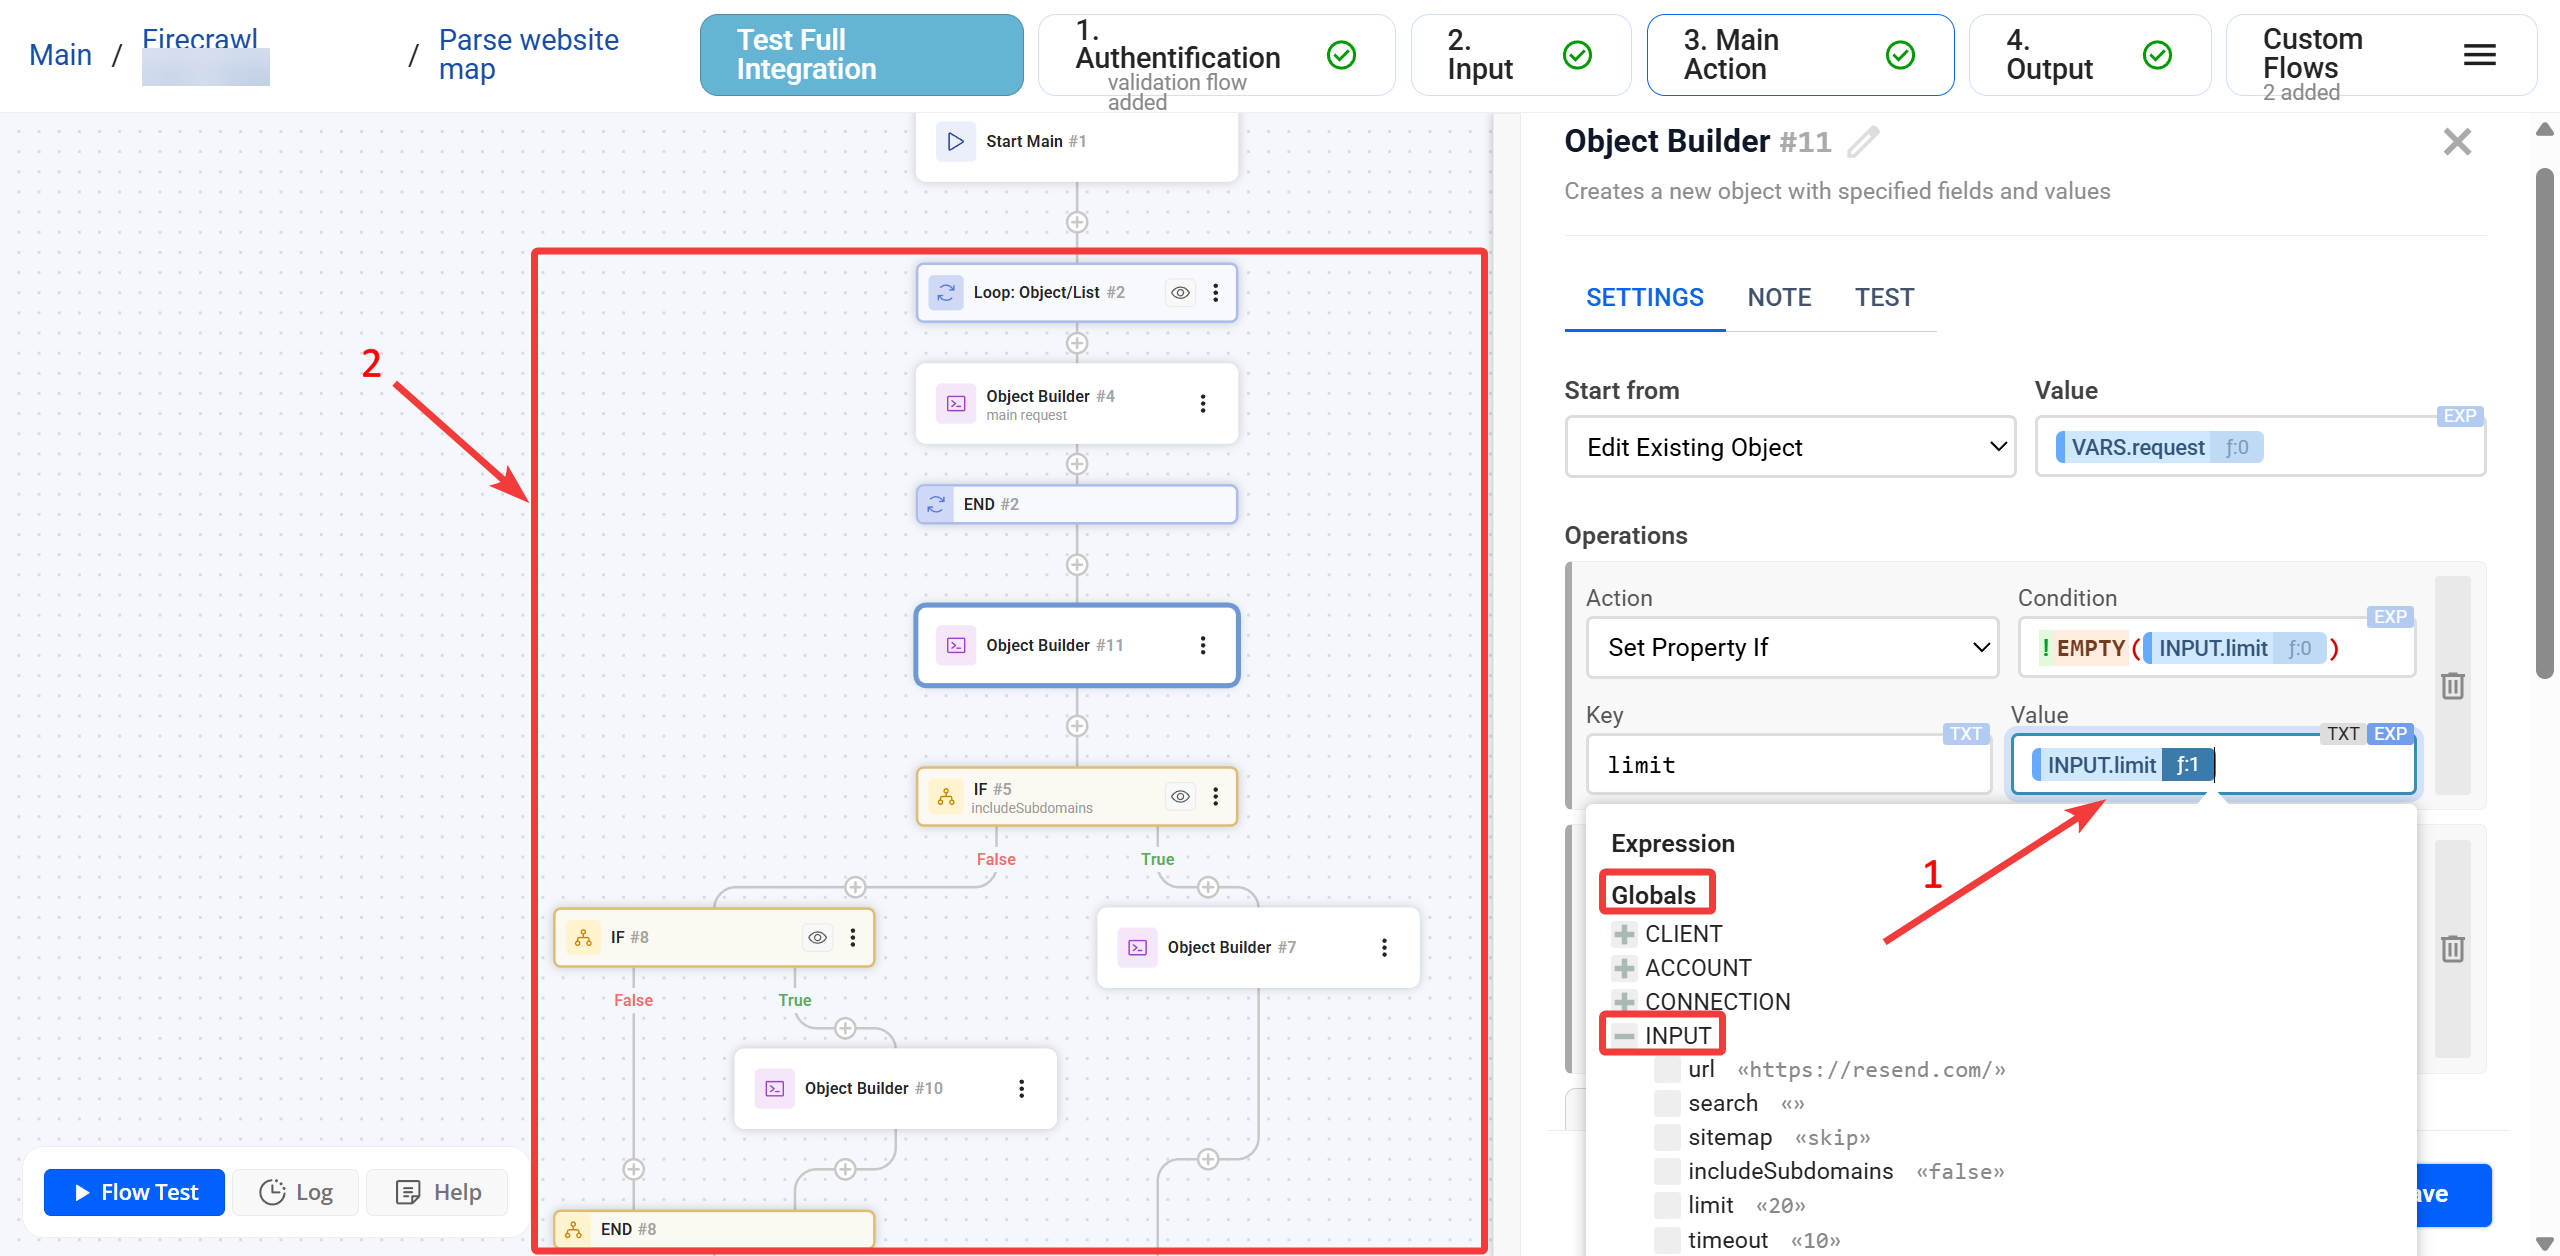This screenshot has width=2560, height=1256.
Task: Open three-dot menu of Object Builder #7
Action: coord(1384,947)
